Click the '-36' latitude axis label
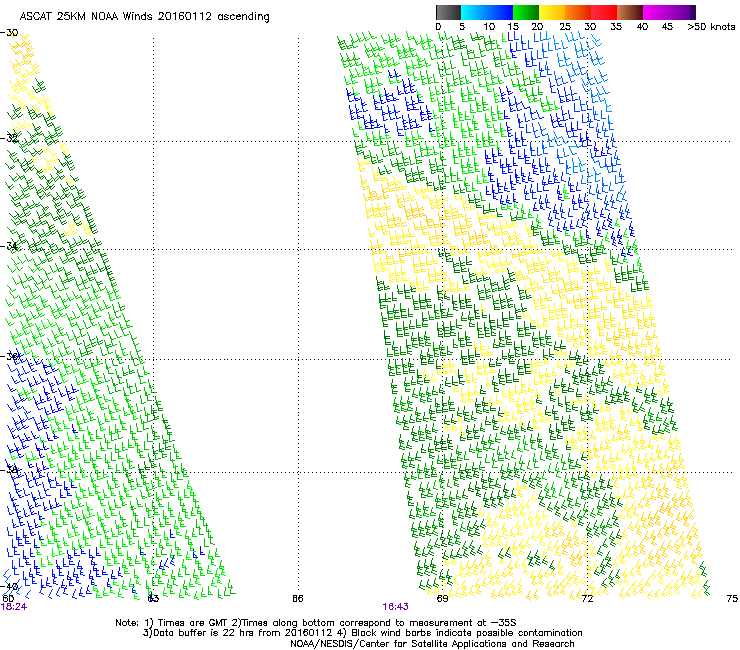Viewport: 740px width, 650px height. tap(9, 356)
